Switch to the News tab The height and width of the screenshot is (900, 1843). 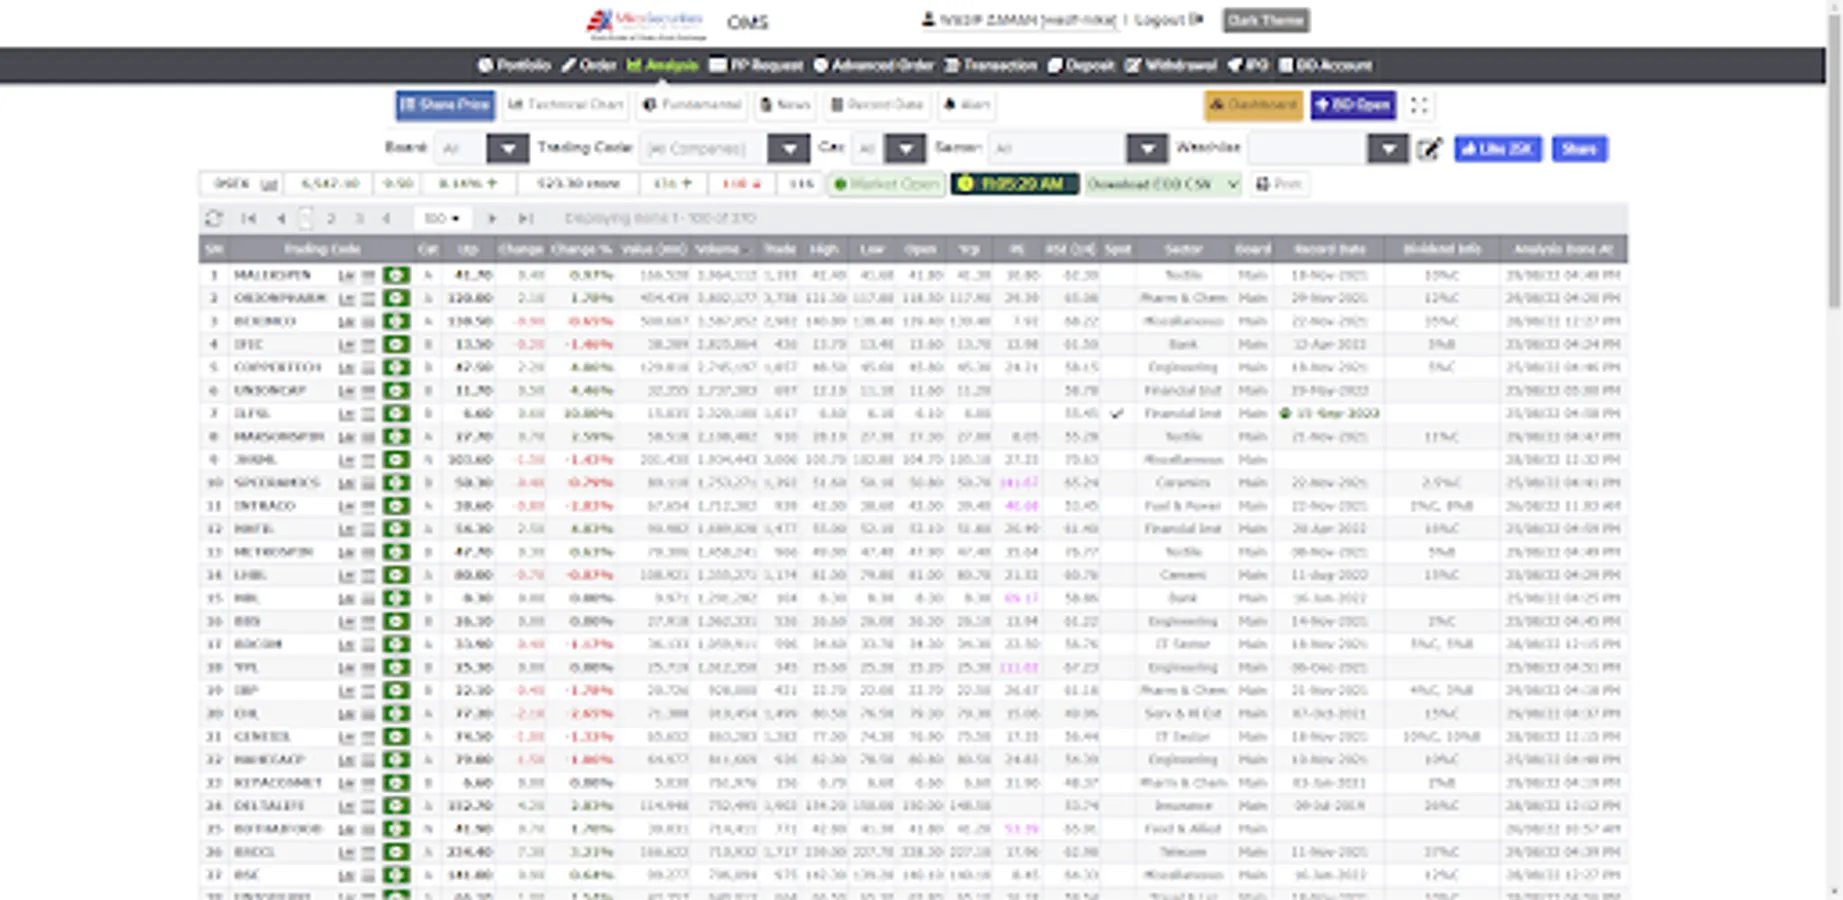(785, 105)
